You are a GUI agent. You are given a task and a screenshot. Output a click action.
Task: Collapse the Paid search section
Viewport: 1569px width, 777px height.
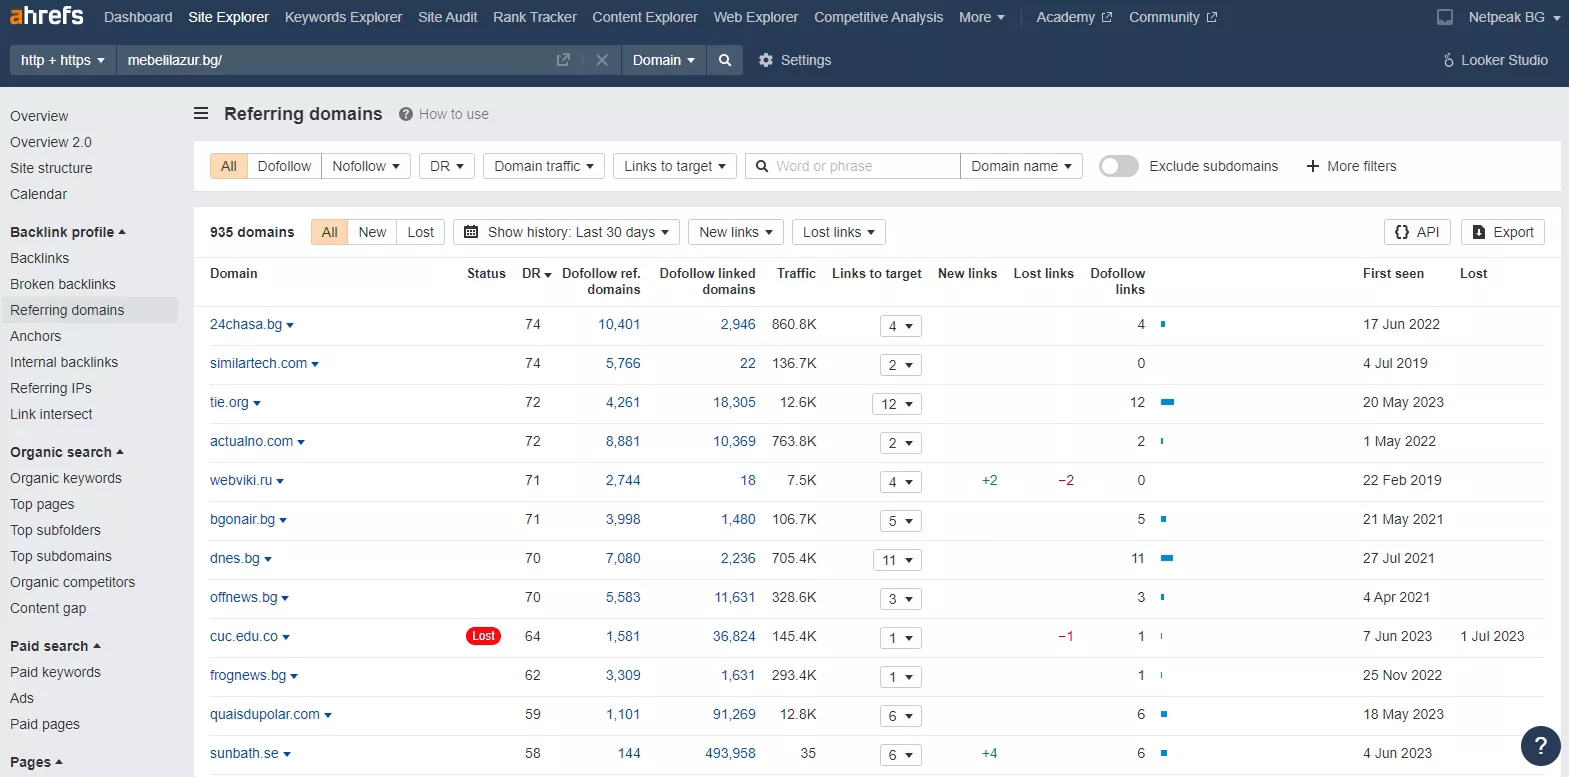(x=55, y=646)
